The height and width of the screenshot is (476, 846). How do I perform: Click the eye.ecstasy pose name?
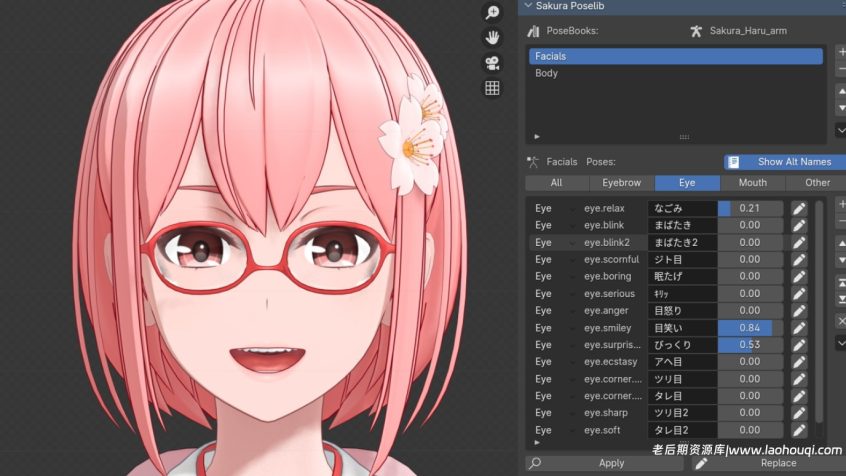pos(610,362)
